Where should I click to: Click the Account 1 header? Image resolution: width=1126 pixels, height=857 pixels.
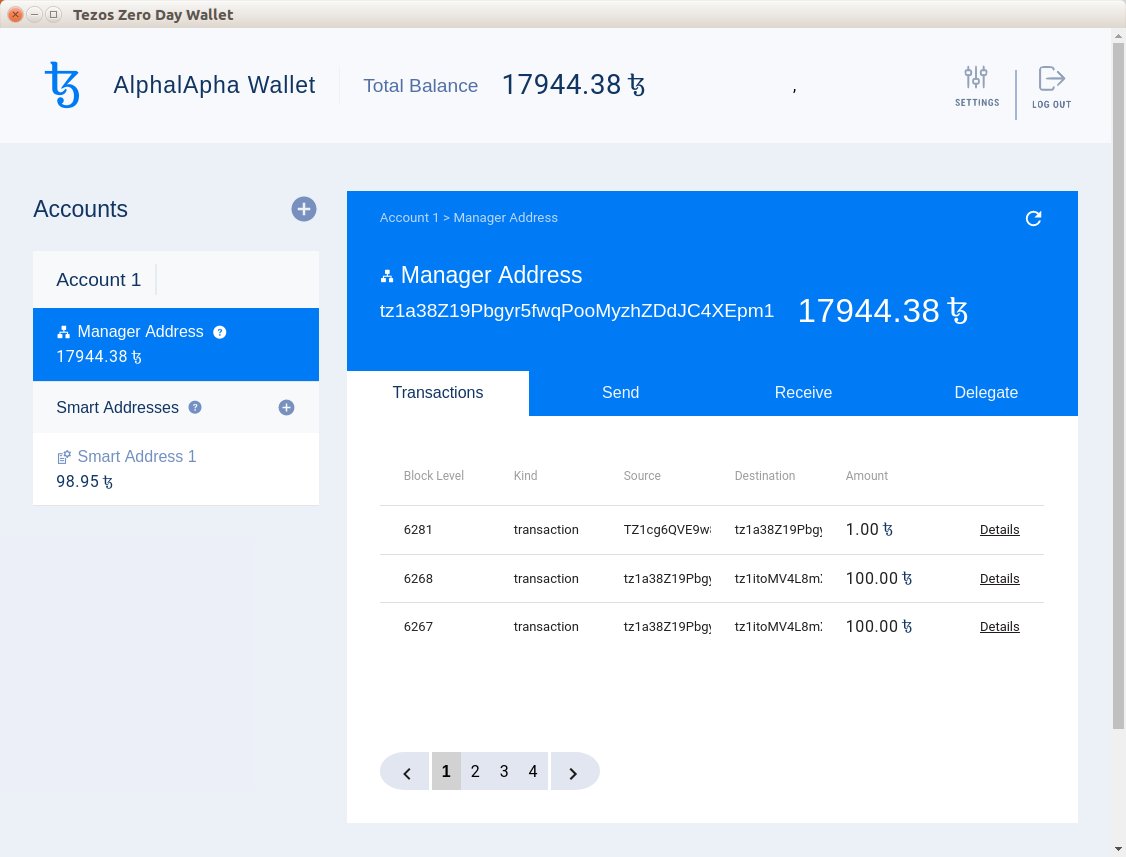click(x=176, y=279)
